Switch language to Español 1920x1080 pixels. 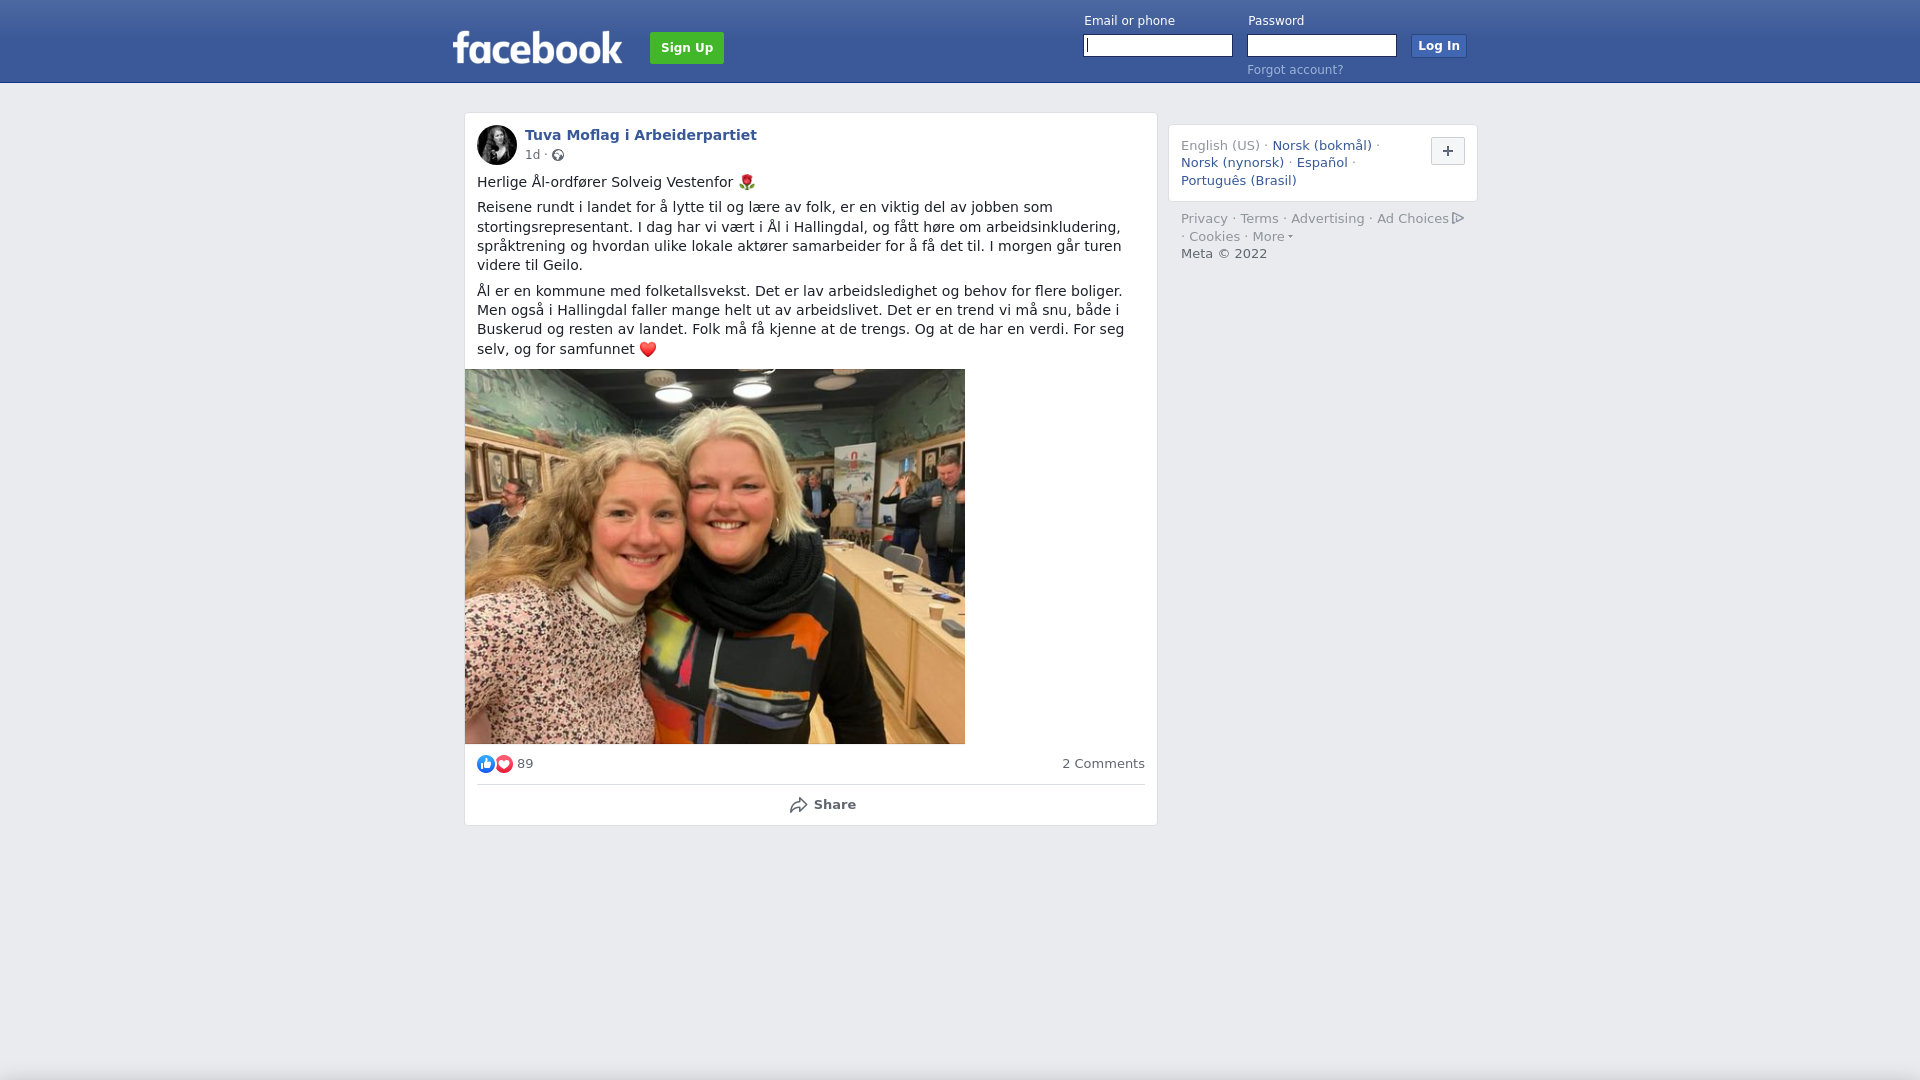click(1322, 163)
